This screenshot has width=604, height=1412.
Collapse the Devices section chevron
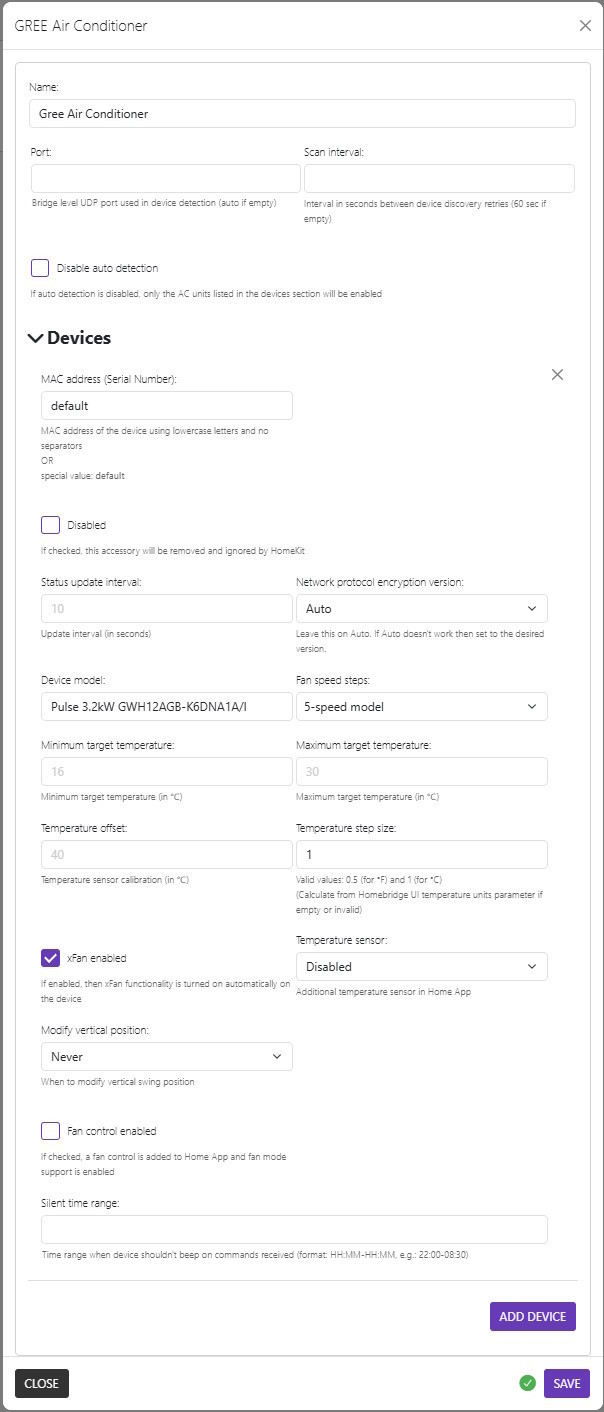(36, 338)
